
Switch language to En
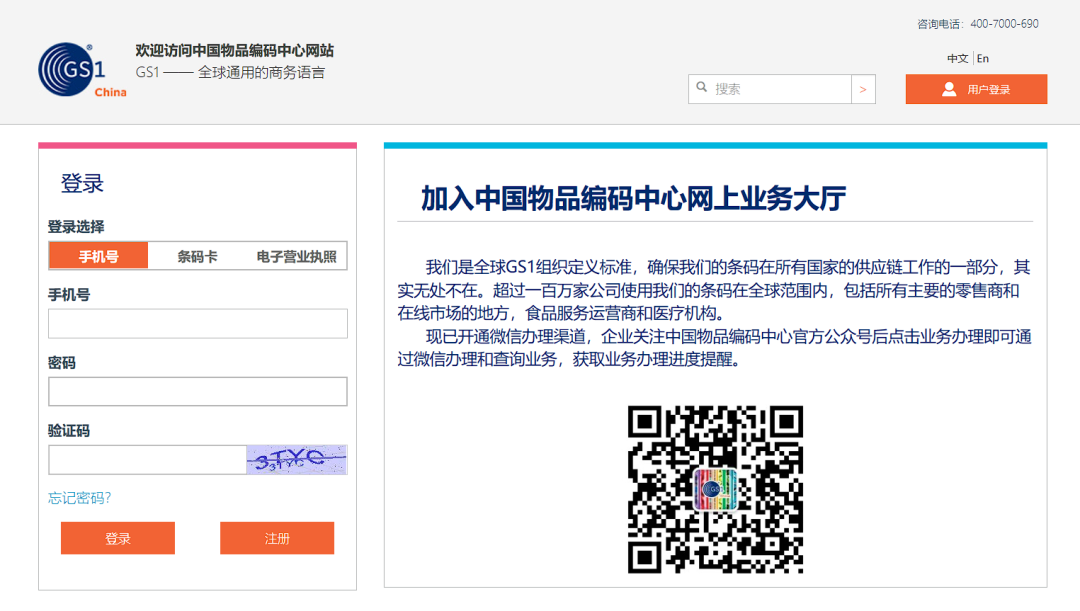(983, 59)
